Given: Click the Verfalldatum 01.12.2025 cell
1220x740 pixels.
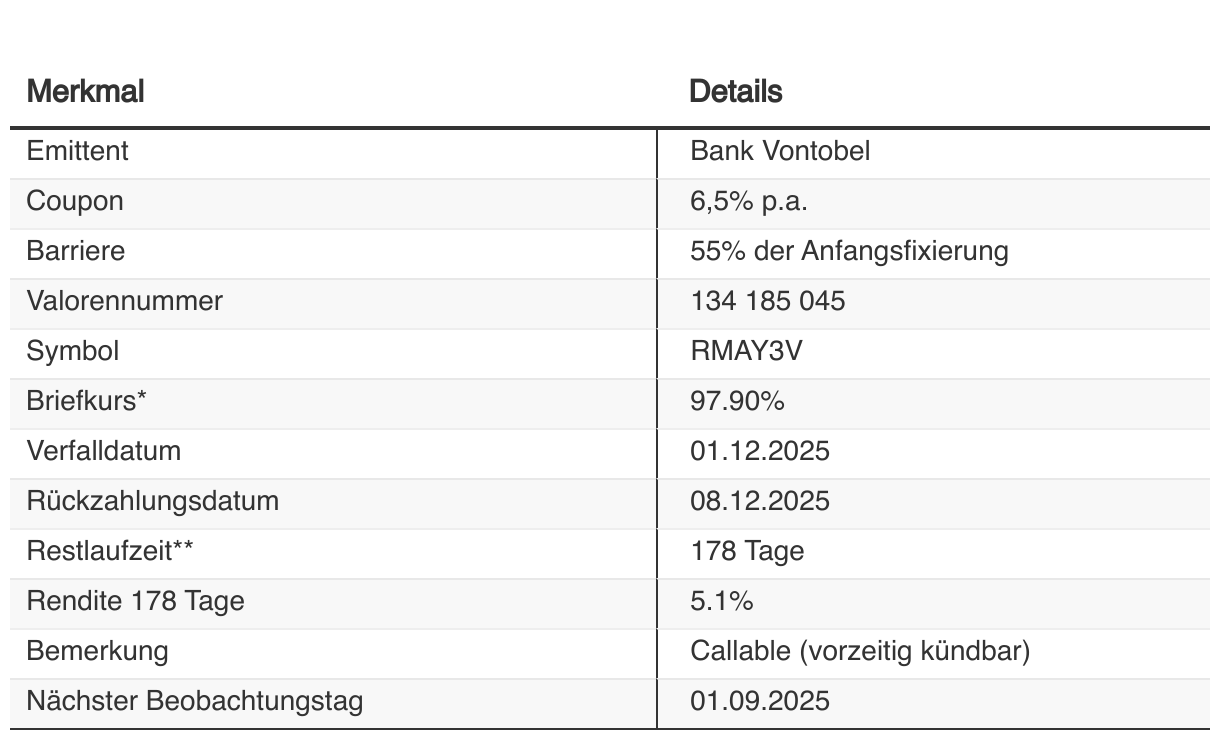Looking at the screenshot, I should (760, 451).
